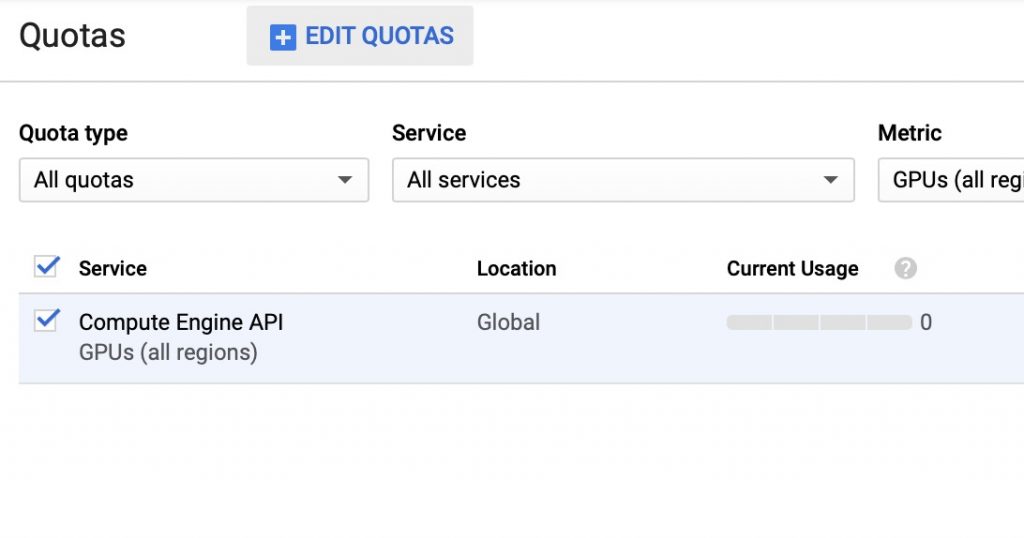Image resolution: width=1024 pixels, height=538 pixels.
Task: Click the Metric filter label
Action: pyautogui.click(x=909, y=133)
